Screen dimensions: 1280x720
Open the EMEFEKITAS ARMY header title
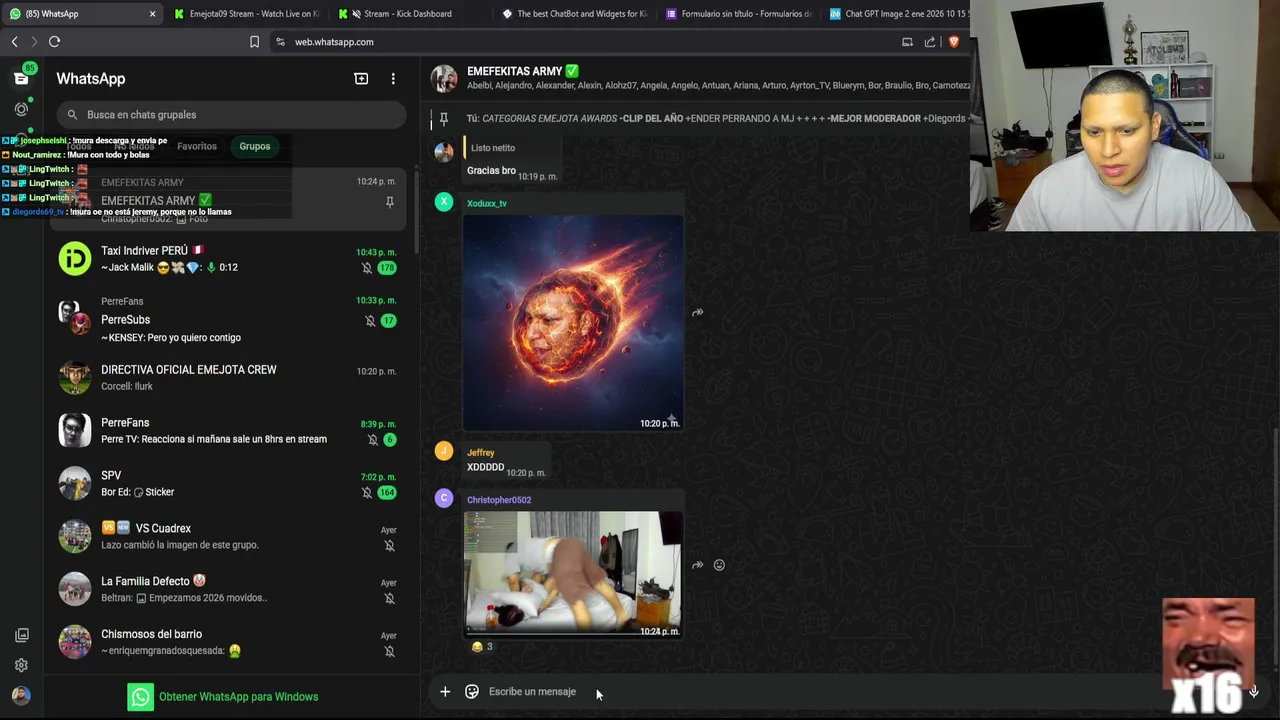(x=523, y=71)
